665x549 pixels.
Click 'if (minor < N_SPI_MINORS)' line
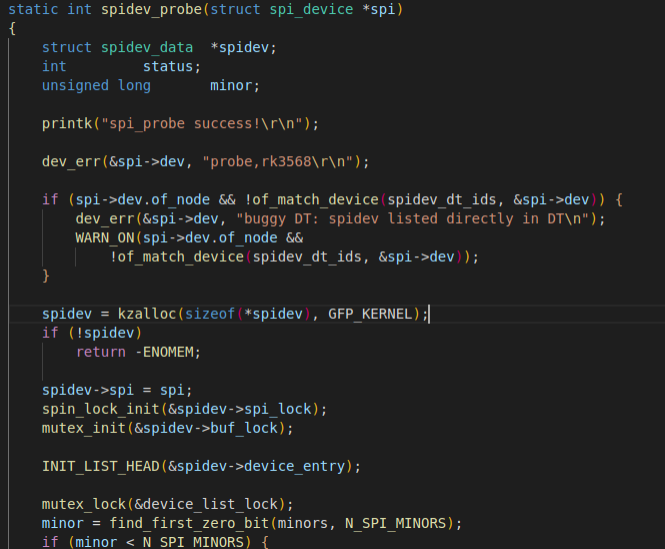point(147,542)
